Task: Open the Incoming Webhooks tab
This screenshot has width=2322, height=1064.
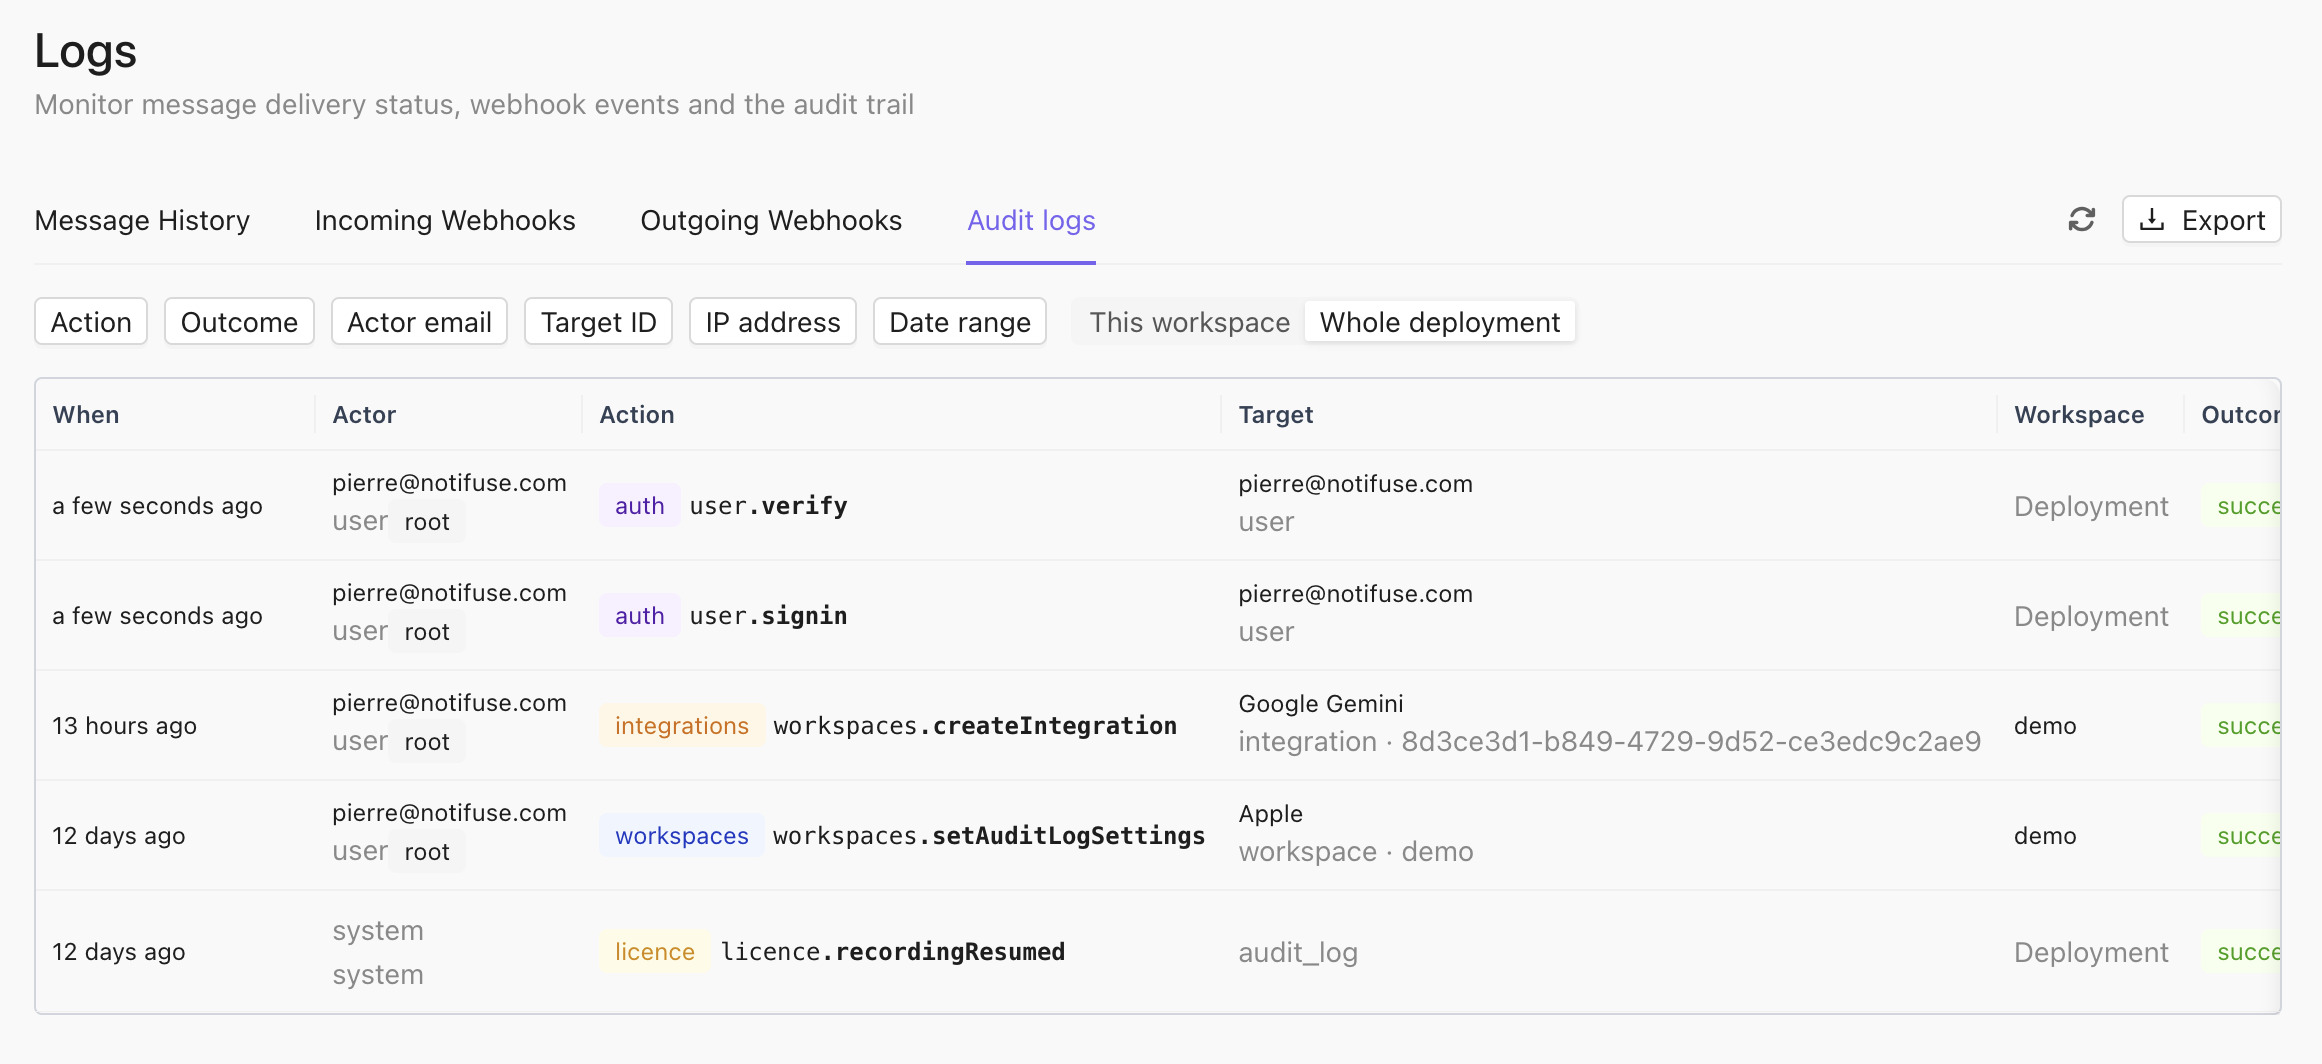Action: point(445,220)
